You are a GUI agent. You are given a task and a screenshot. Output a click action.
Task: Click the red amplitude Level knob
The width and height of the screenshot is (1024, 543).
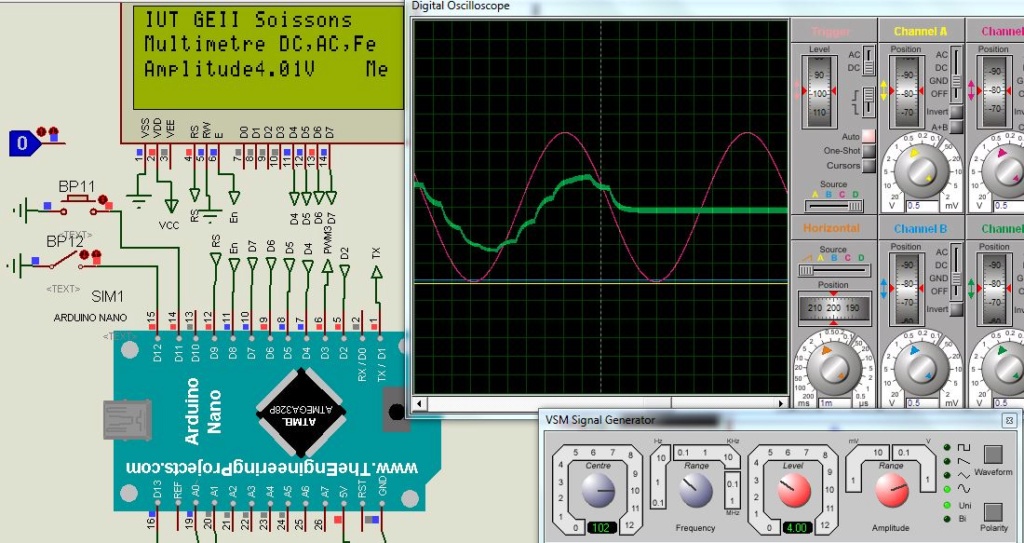click(x=793, y=489)
